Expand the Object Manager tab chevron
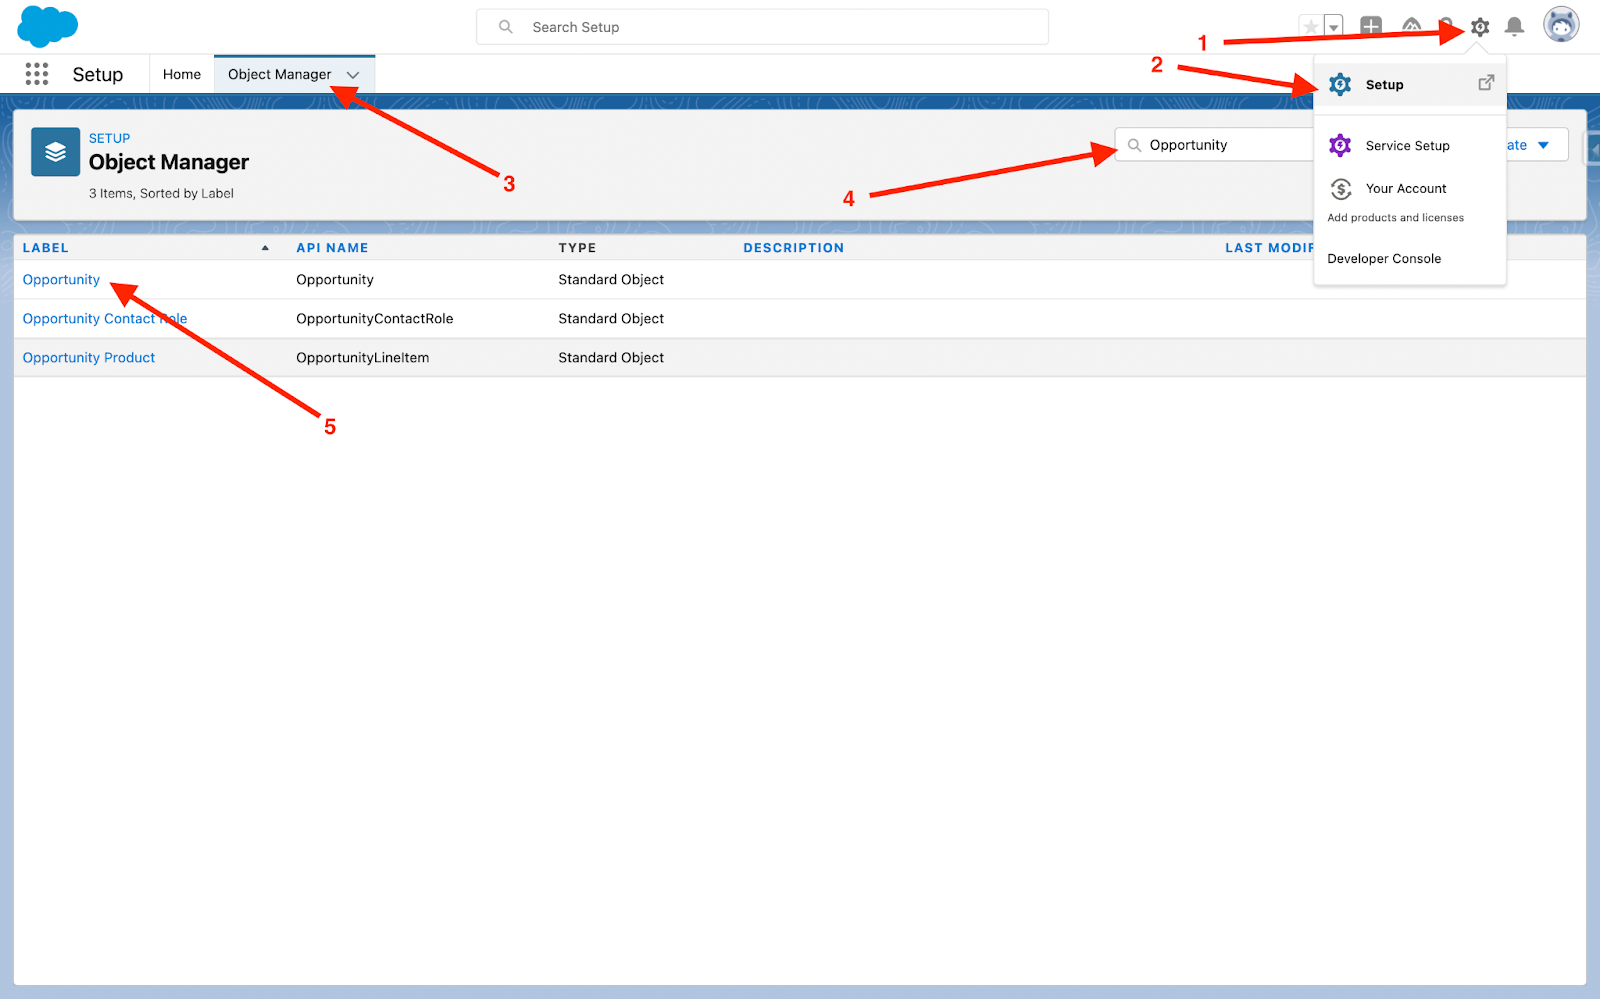This screenshot has height=999, width=1600. [353, 75]
